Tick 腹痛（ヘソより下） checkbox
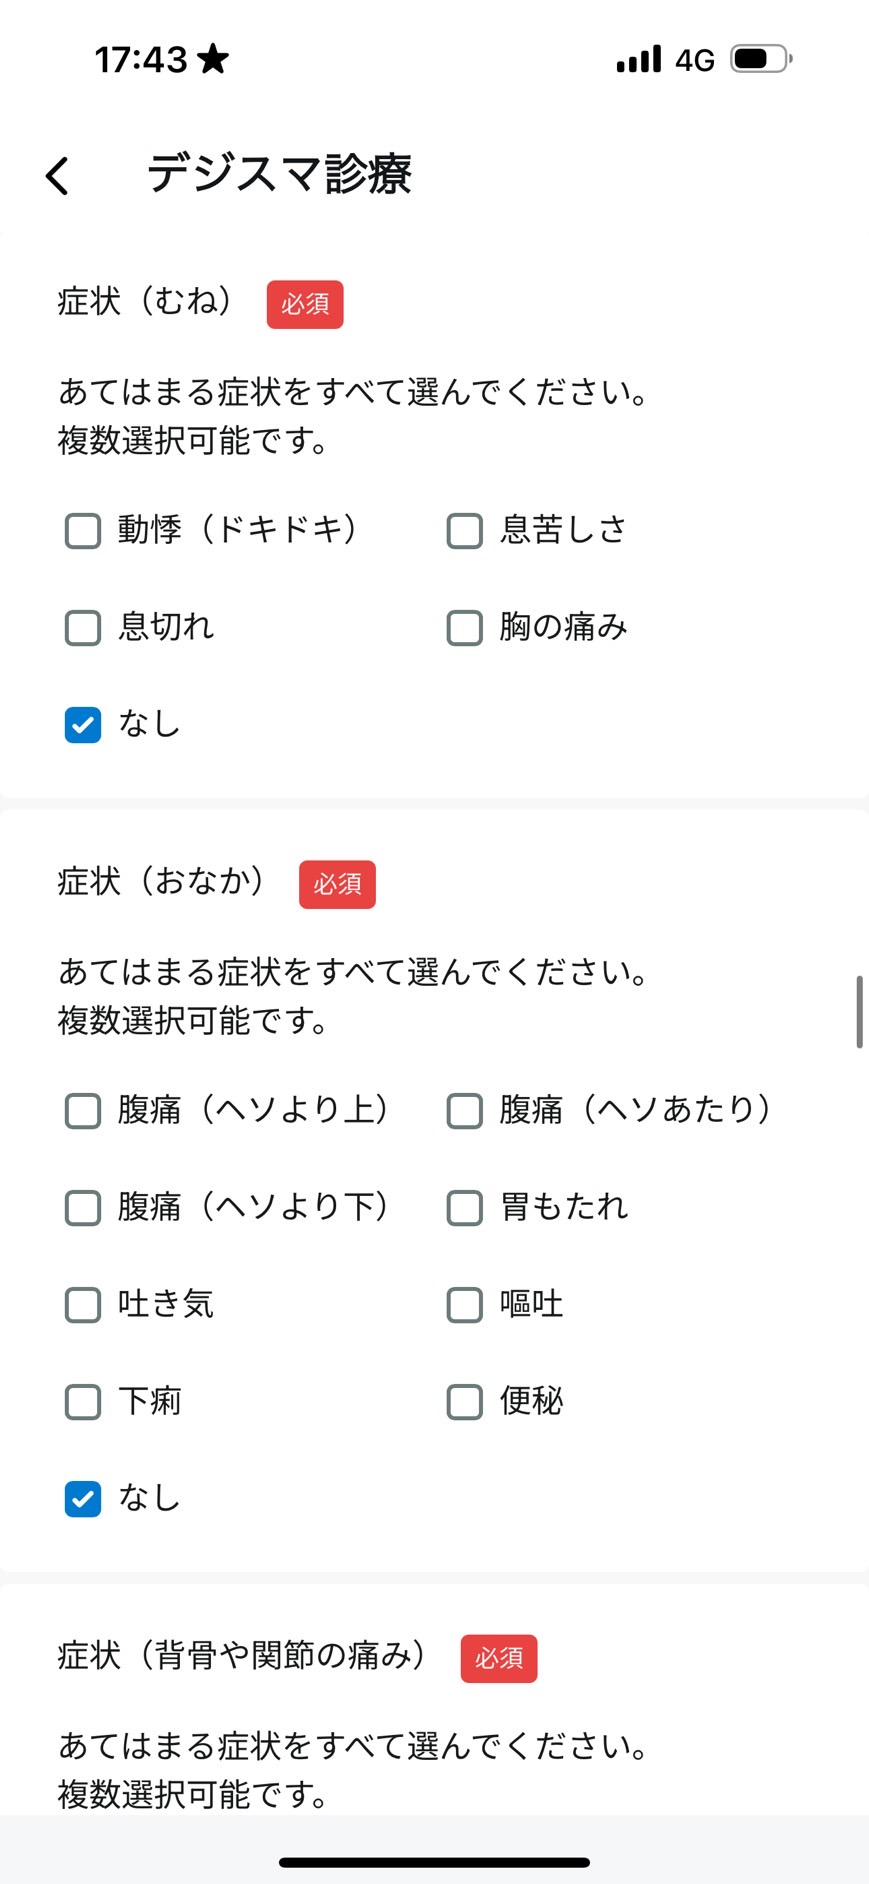 pyautogui.click(x=83, y=1208)
